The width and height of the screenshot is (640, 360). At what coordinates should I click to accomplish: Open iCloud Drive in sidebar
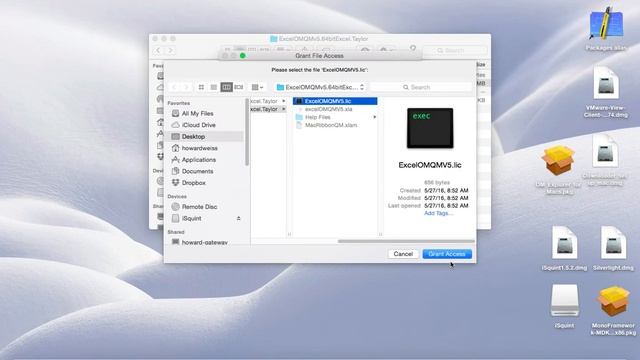[x=198, y=125]
